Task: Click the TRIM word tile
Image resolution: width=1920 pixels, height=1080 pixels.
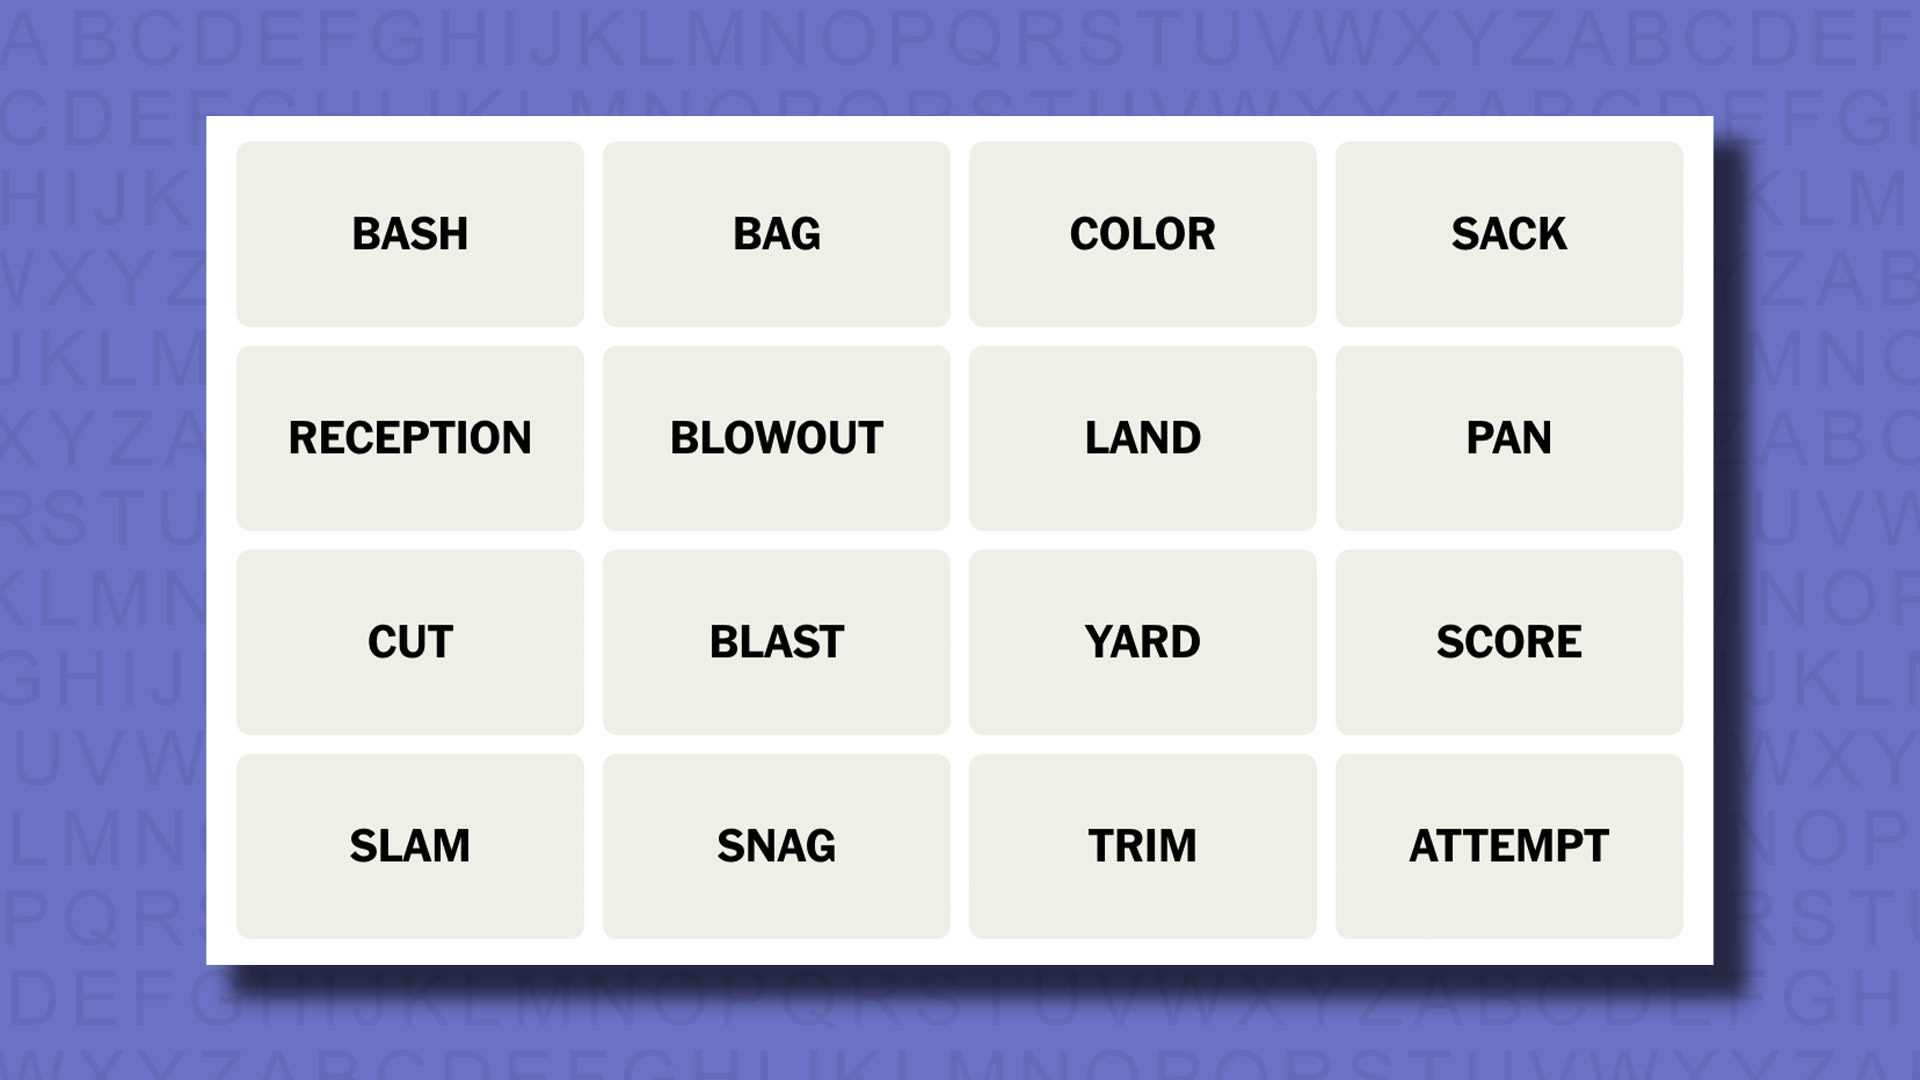Action: pos(1142,845)
